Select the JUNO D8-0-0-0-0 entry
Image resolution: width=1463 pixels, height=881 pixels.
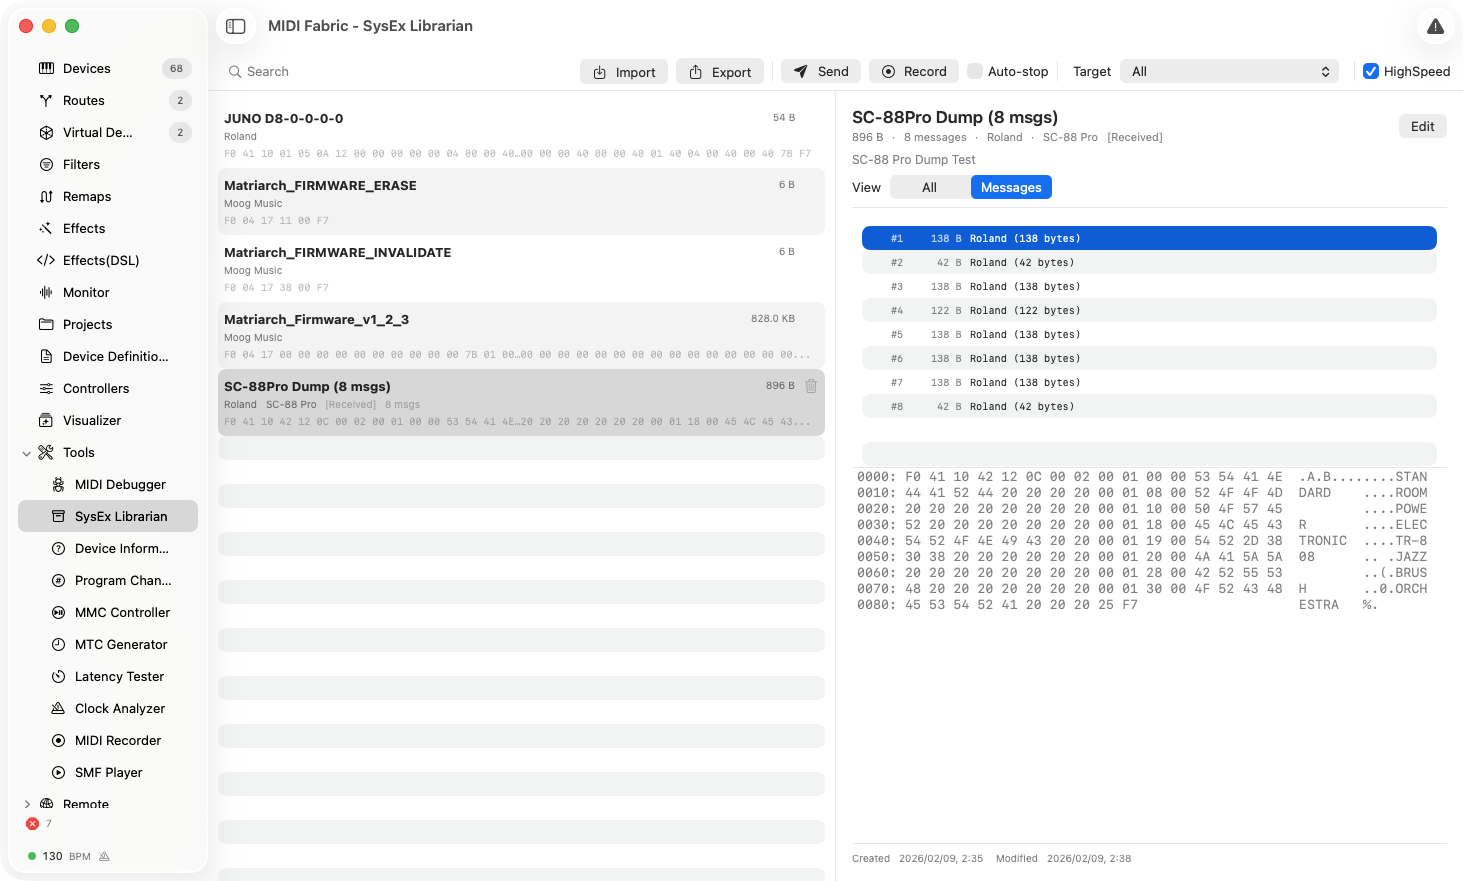pos(521,134)
